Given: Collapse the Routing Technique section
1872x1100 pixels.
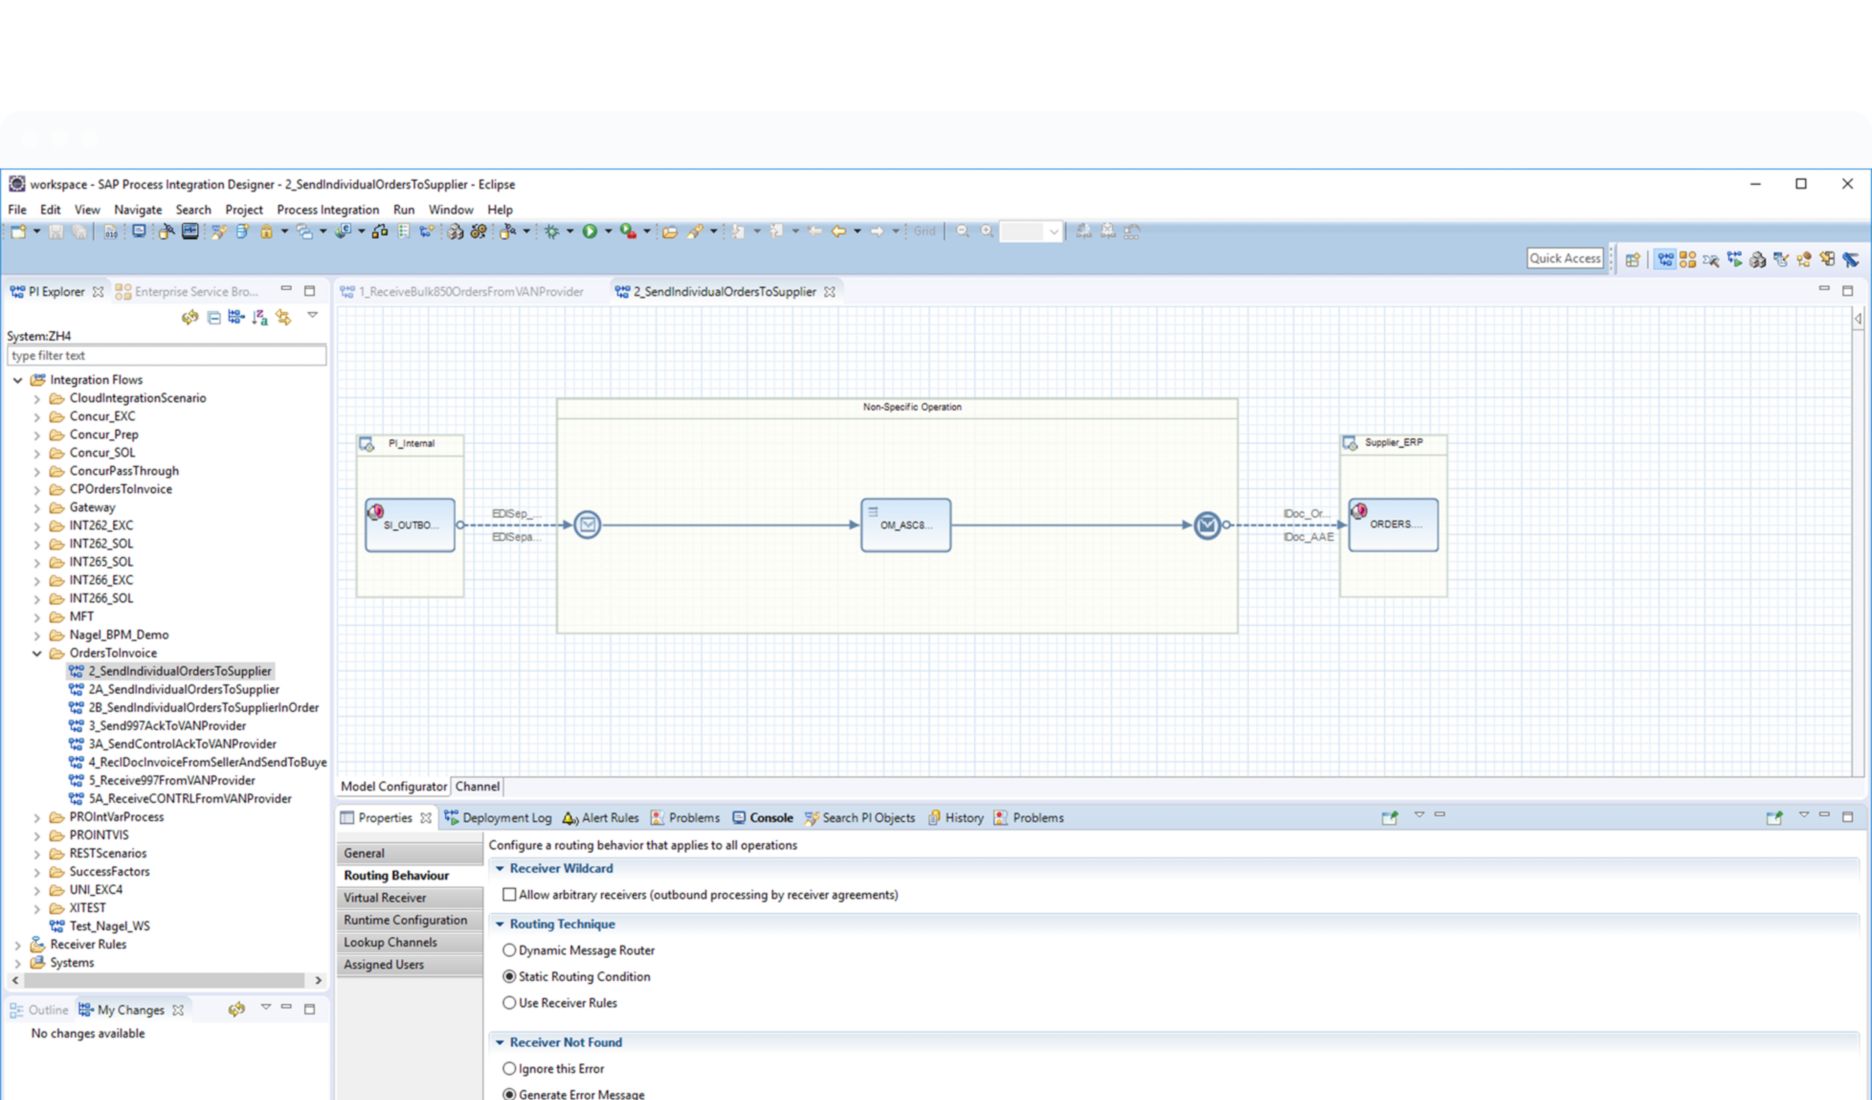Looking at the screenshot, I should (x=500, y=925).
